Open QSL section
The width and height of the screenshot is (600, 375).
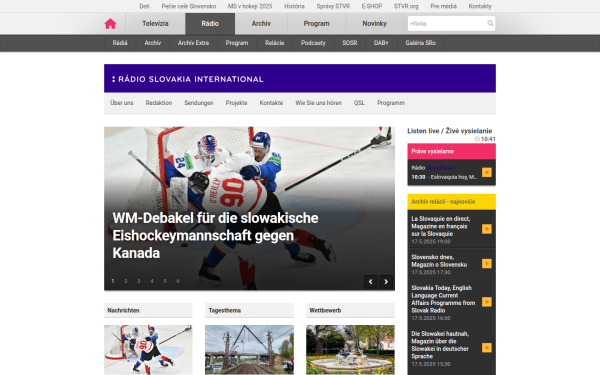[359, 103]
